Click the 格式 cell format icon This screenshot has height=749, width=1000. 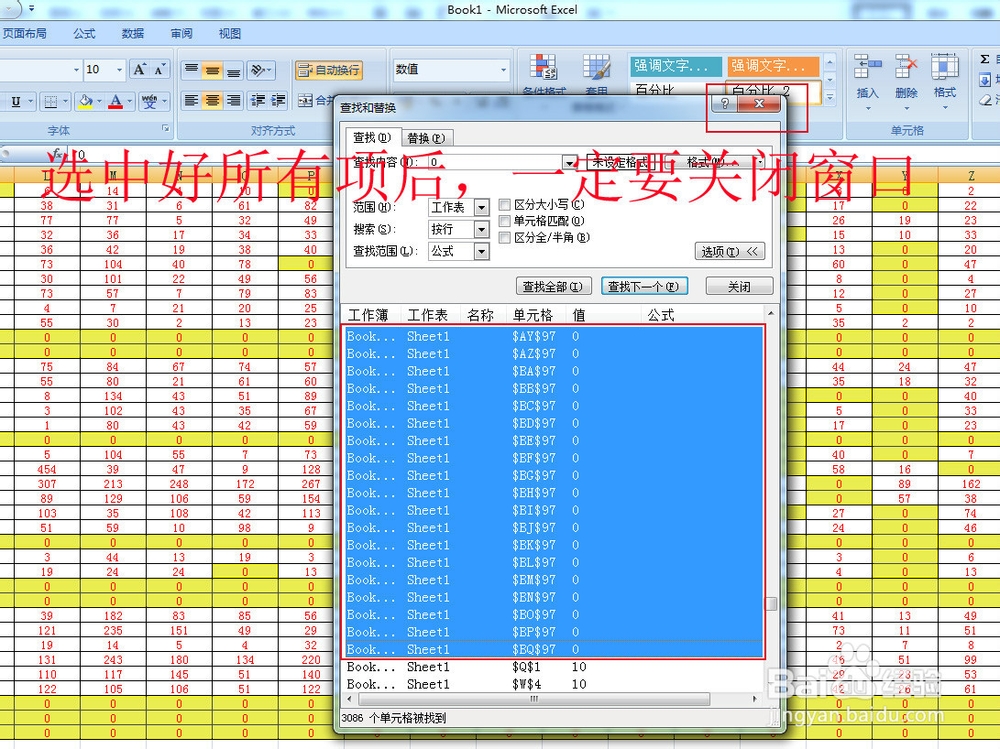pos(945,68)
